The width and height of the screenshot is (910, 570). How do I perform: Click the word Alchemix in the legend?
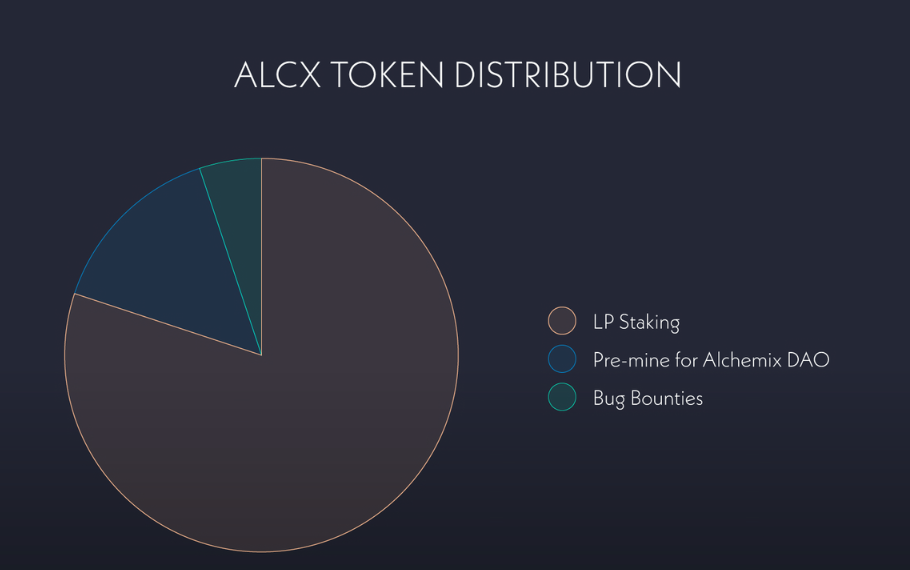pos(747,360)
